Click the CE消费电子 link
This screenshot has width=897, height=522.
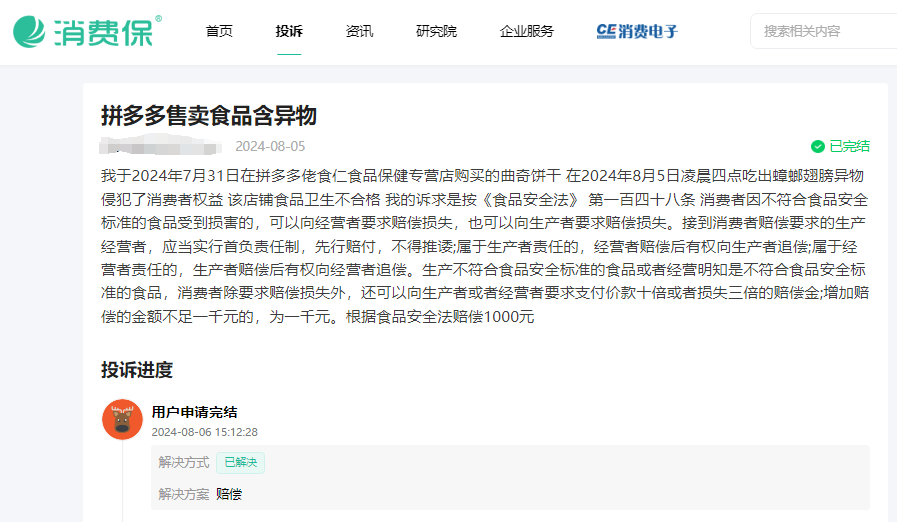(x=637, y=31)
